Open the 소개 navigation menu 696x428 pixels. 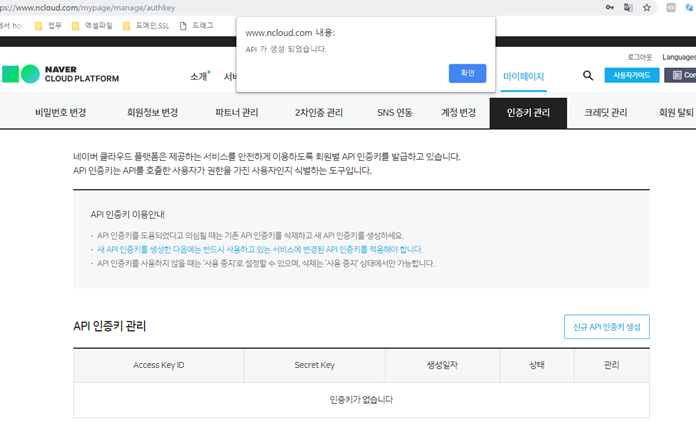(199, 76)
